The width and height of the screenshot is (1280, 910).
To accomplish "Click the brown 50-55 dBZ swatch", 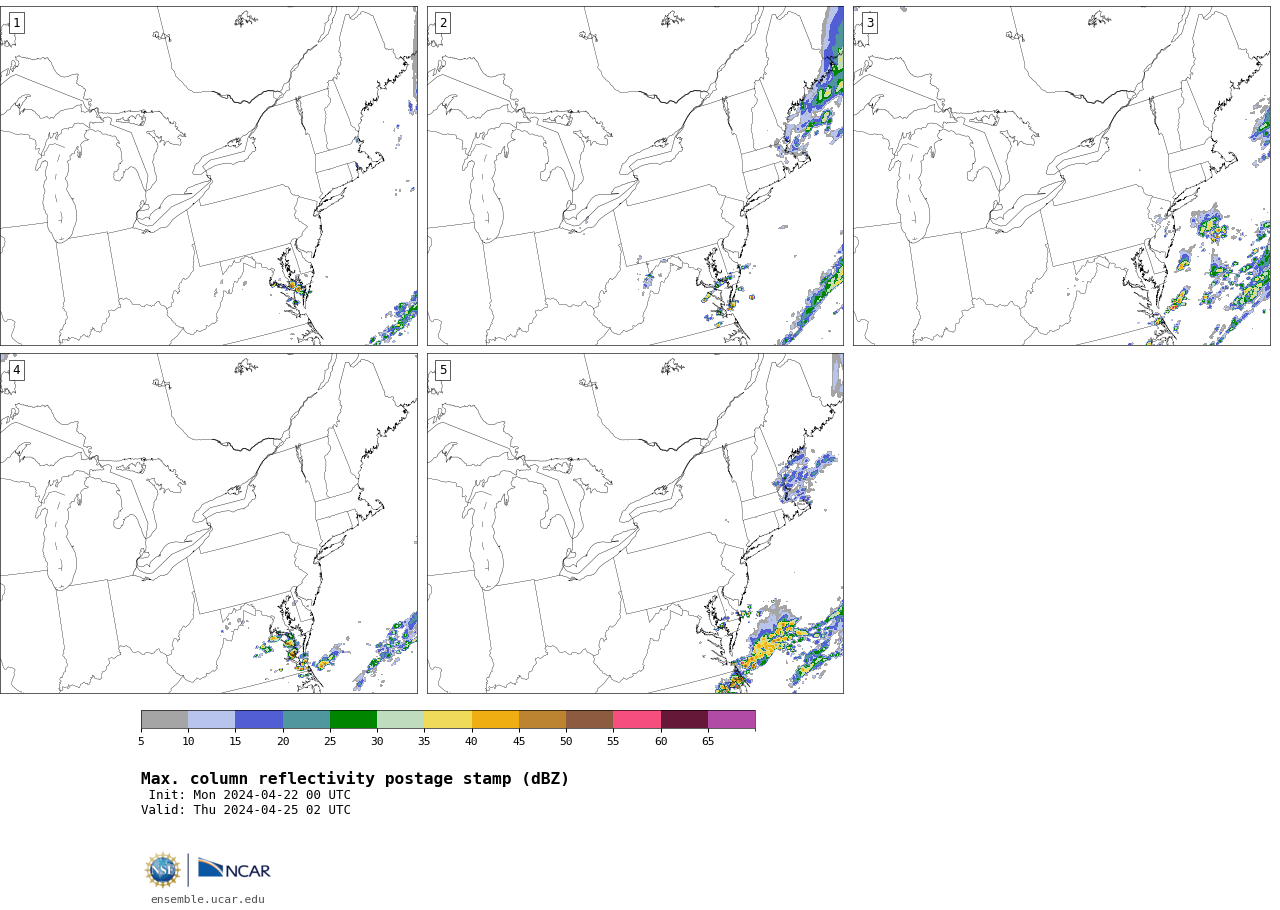I will (x=590, y=720).
